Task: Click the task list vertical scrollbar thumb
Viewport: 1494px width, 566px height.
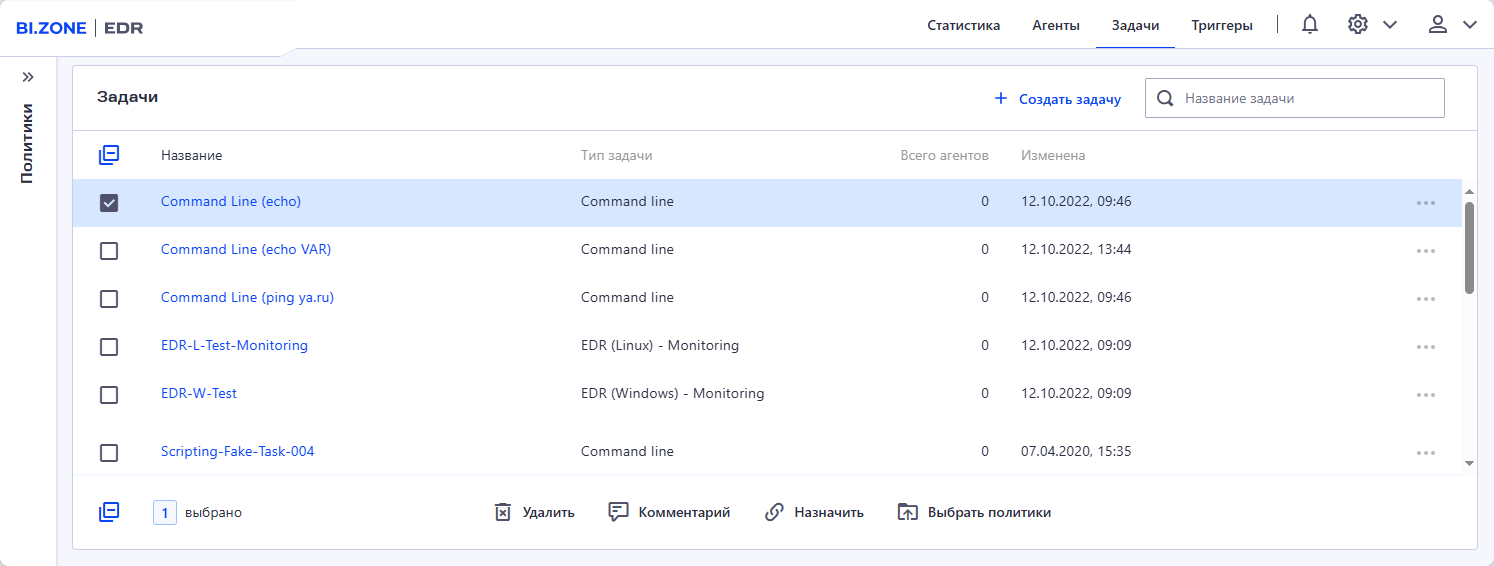Action: (1469, 247)
